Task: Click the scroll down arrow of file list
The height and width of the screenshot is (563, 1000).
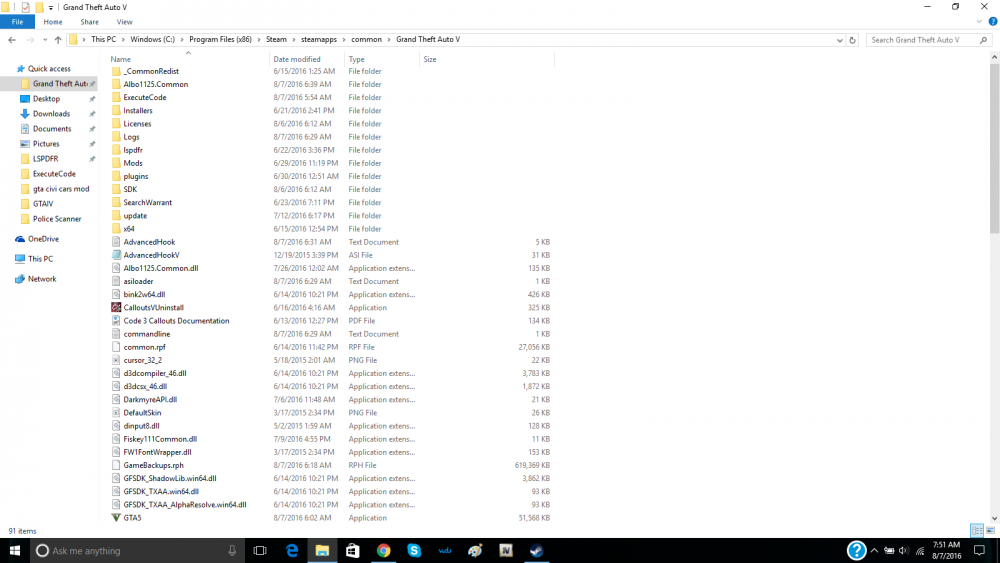Action: click(x=994, y=518)
